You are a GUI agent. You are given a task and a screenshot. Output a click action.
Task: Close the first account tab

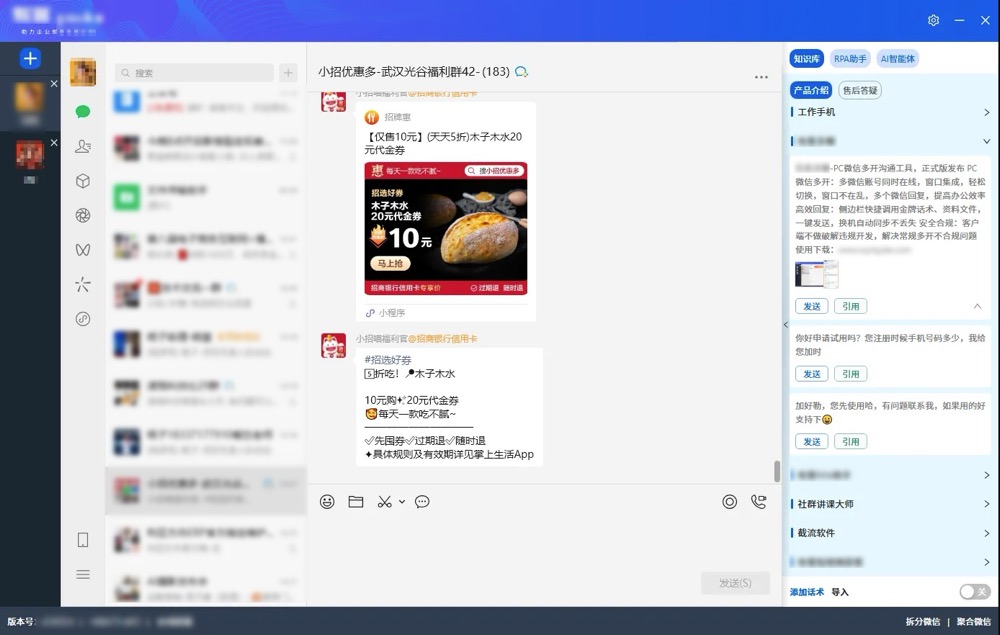[x=54, y=84]
